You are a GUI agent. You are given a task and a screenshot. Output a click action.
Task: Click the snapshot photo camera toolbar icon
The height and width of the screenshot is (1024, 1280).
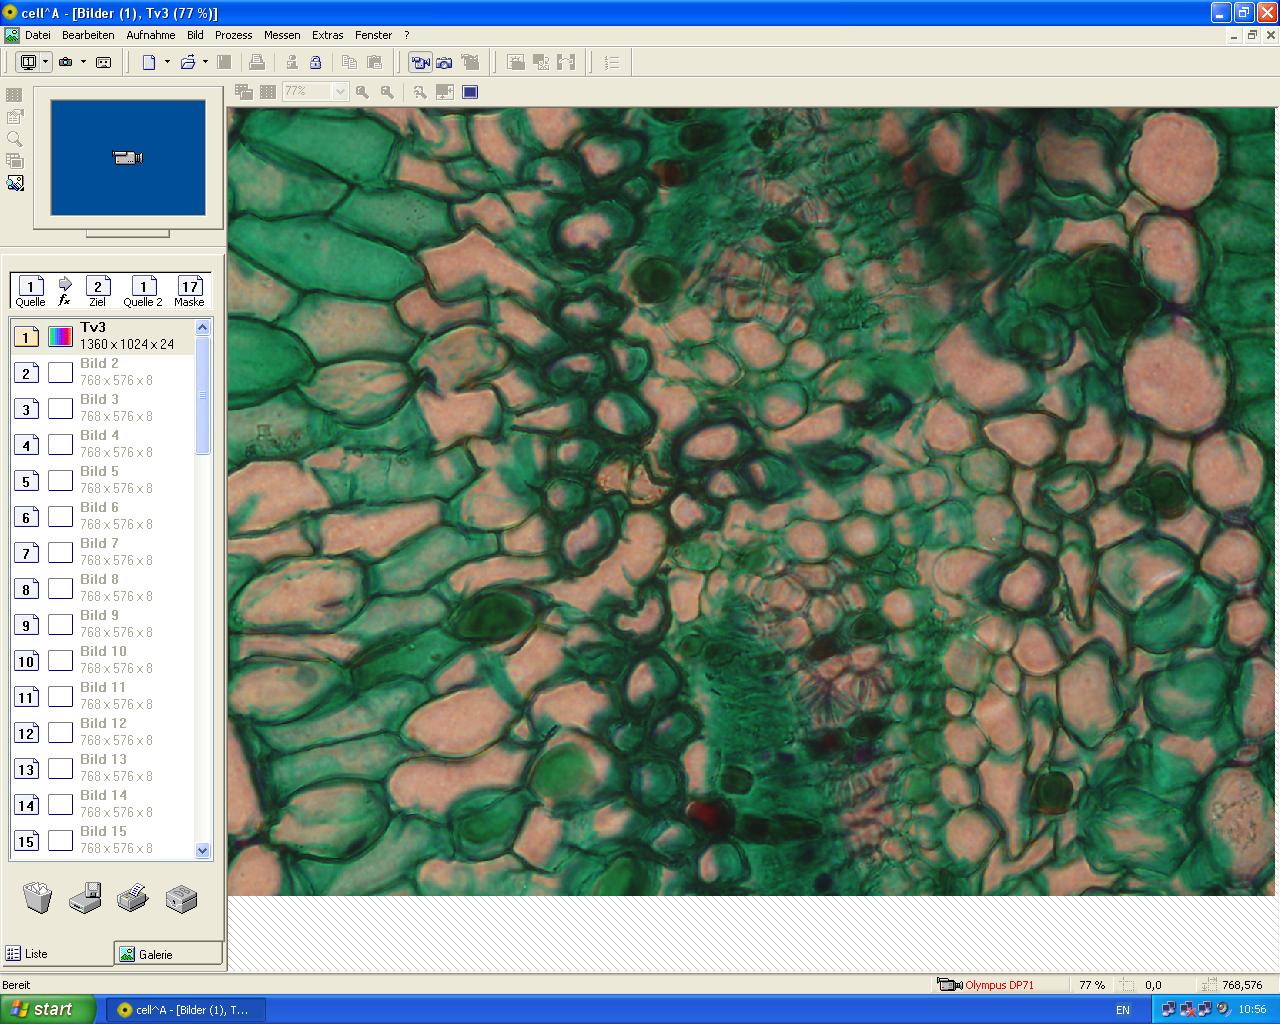[x=444, y=62]
